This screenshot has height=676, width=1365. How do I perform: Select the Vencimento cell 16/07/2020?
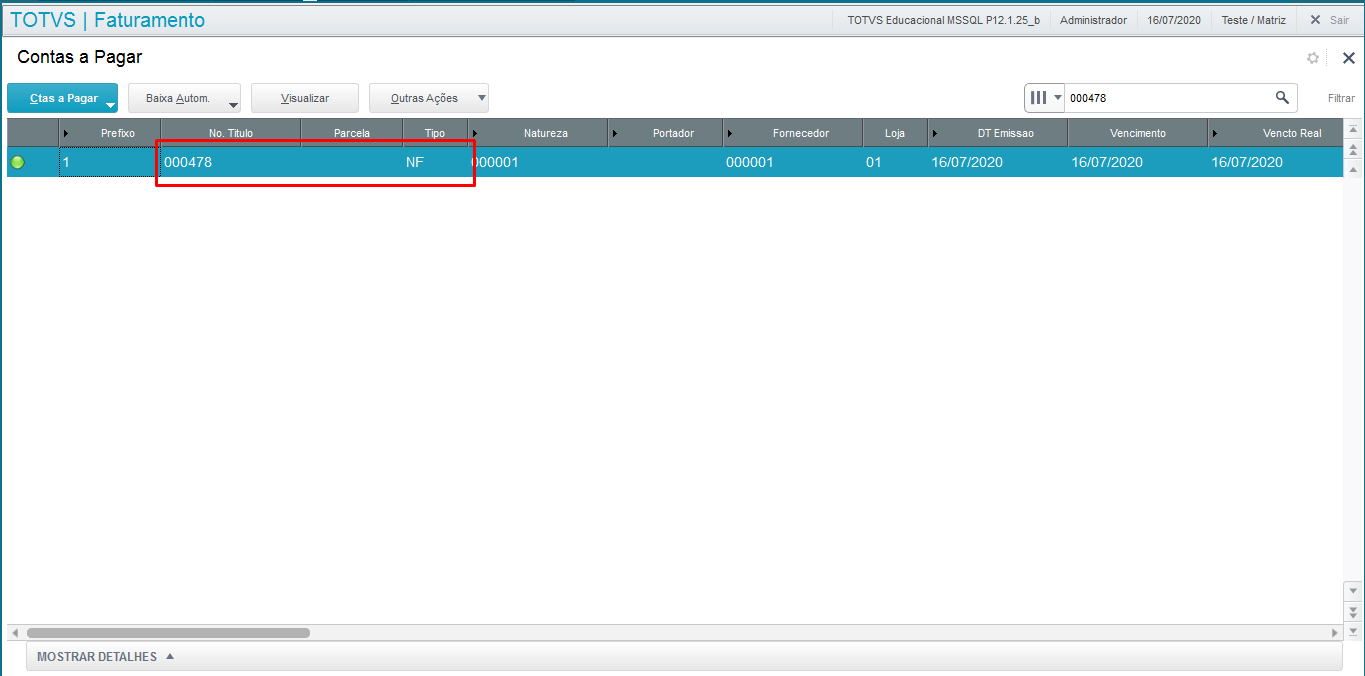pyautogui.click(x=1138, y=162)
